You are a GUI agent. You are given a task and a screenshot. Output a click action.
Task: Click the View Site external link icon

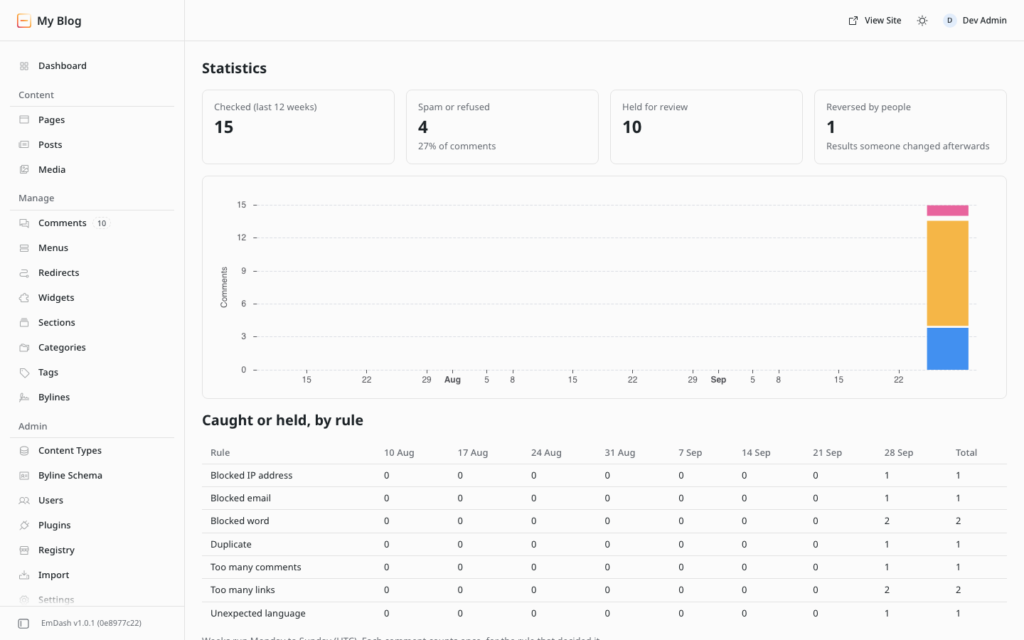[x=853, y=21]
